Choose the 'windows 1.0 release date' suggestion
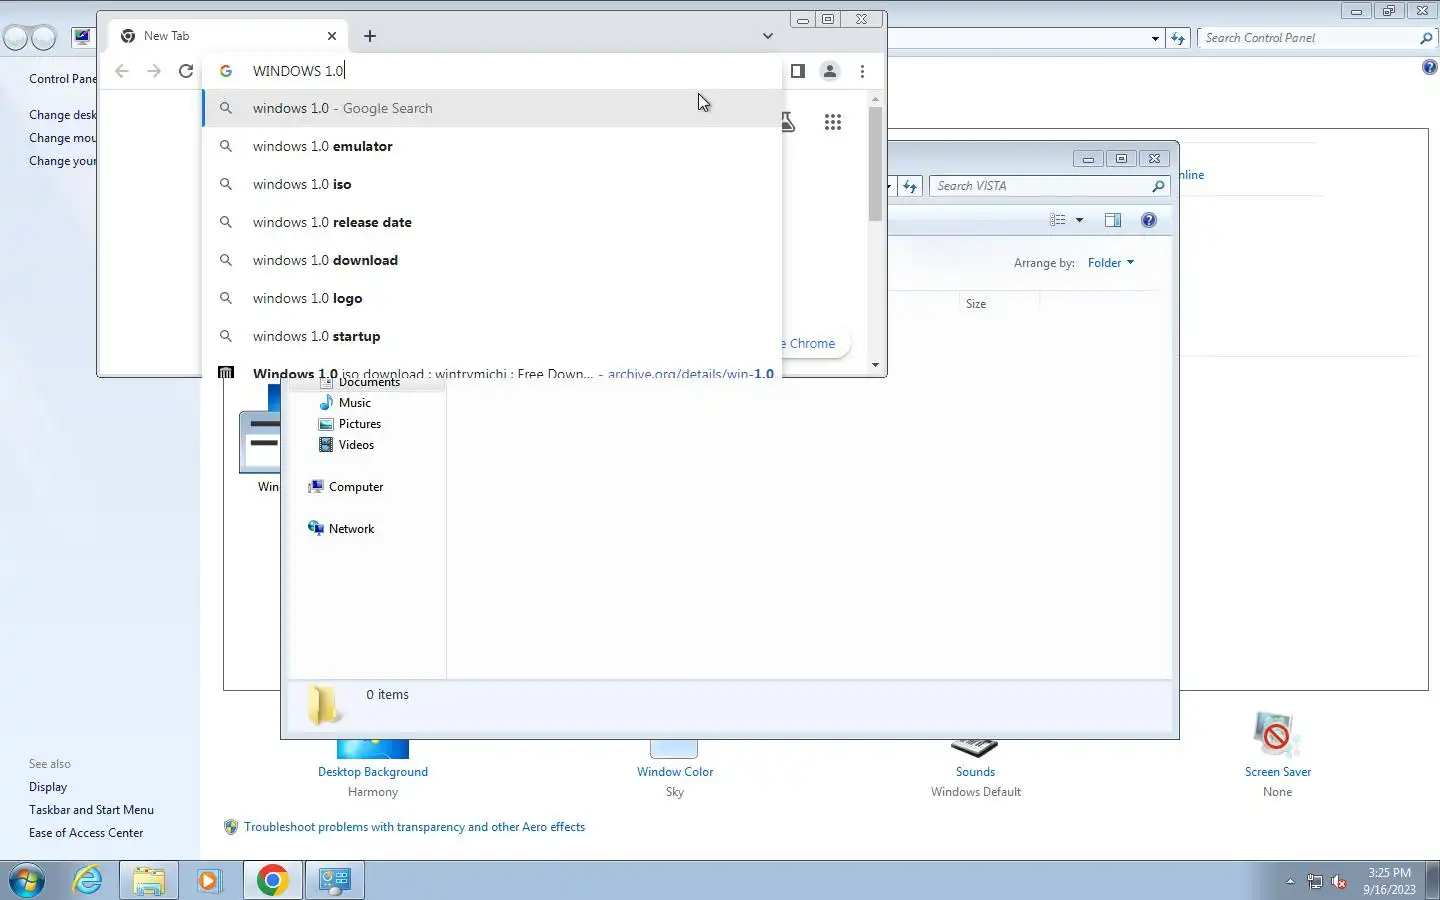Image resolution: width=1440 pixels, height=900 pixels. (492, 222)
